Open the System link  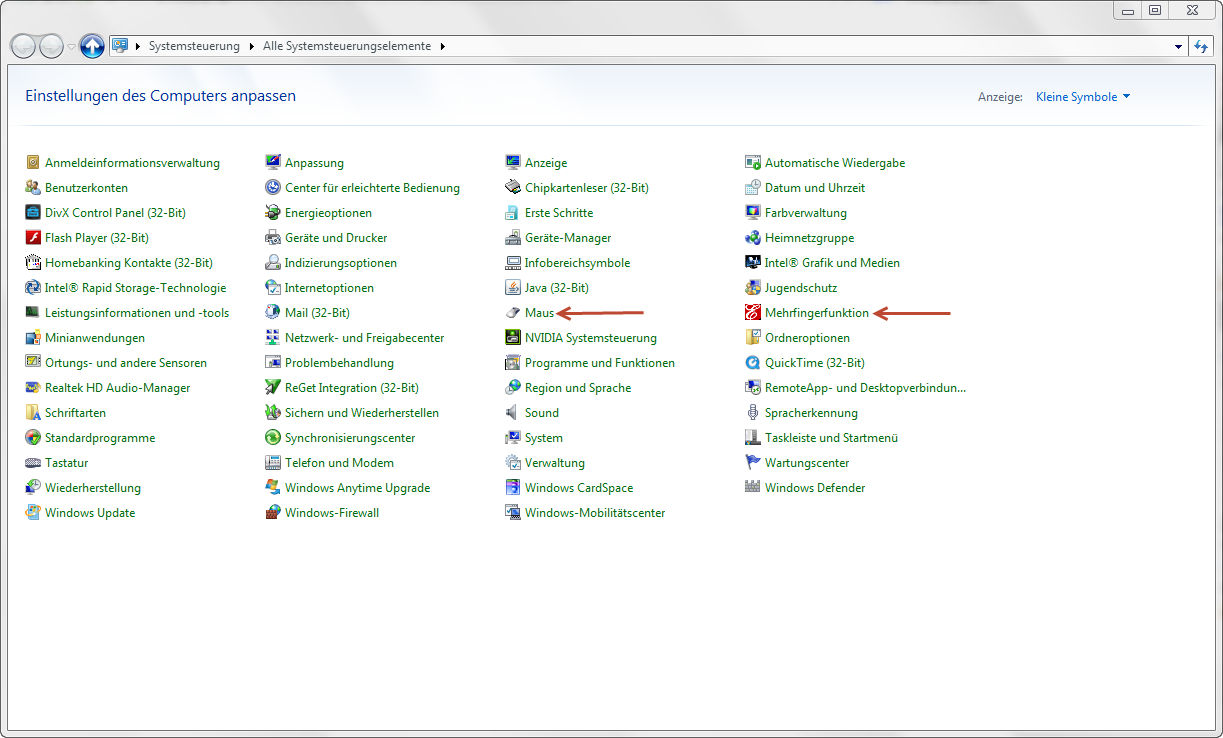[544, 438]
